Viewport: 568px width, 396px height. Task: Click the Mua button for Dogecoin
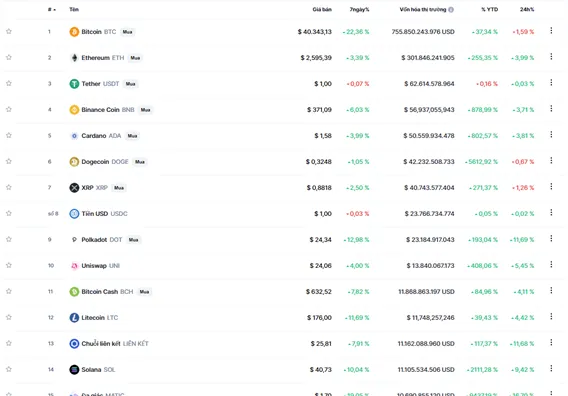[x=140, y=162]
